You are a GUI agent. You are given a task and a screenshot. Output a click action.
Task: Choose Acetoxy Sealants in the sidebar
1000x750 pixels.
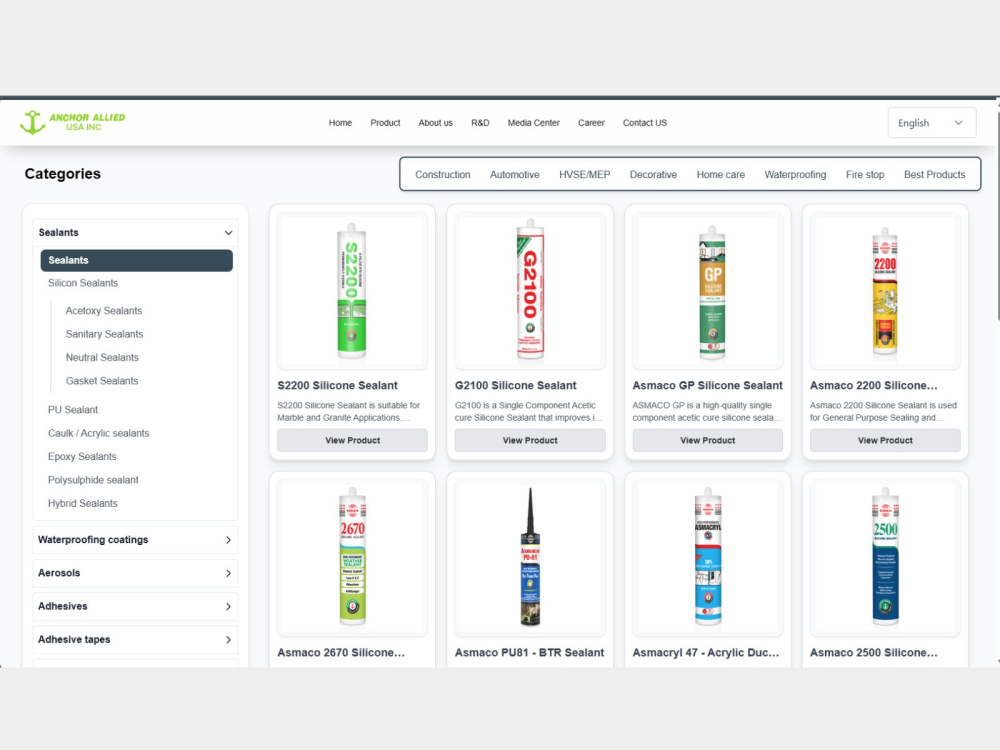(104, 311)
